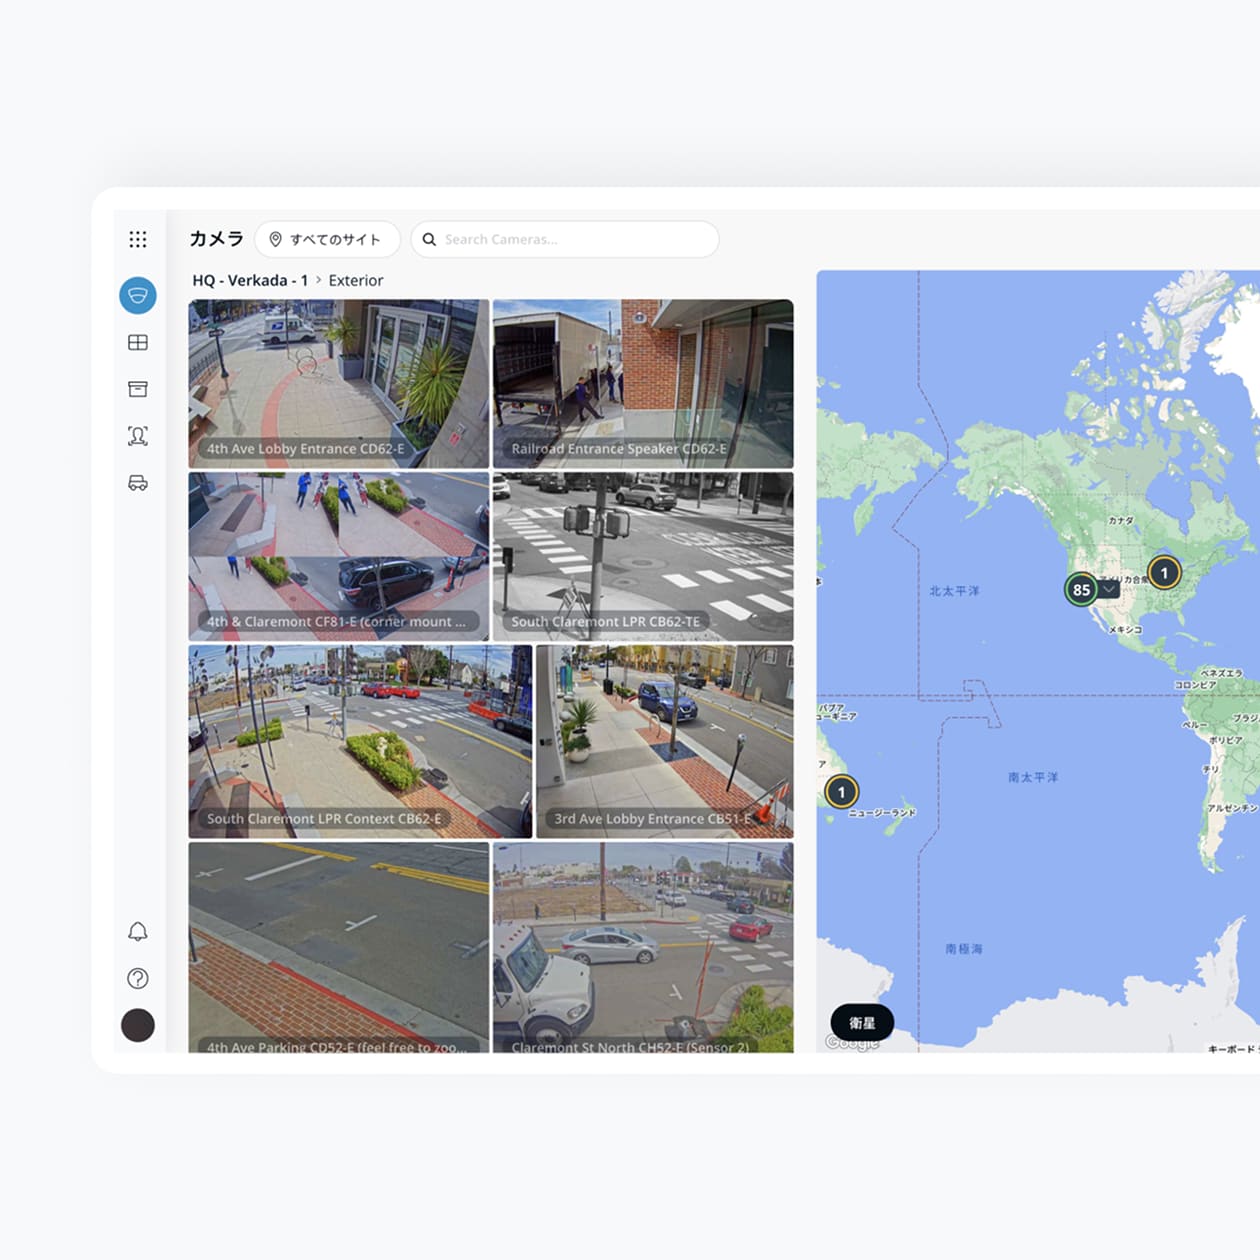Go to HQ - Verkada - 1 breadcrumb
The height and width of the screenshot is (1260, 1260).
click(x=250, y=280)
